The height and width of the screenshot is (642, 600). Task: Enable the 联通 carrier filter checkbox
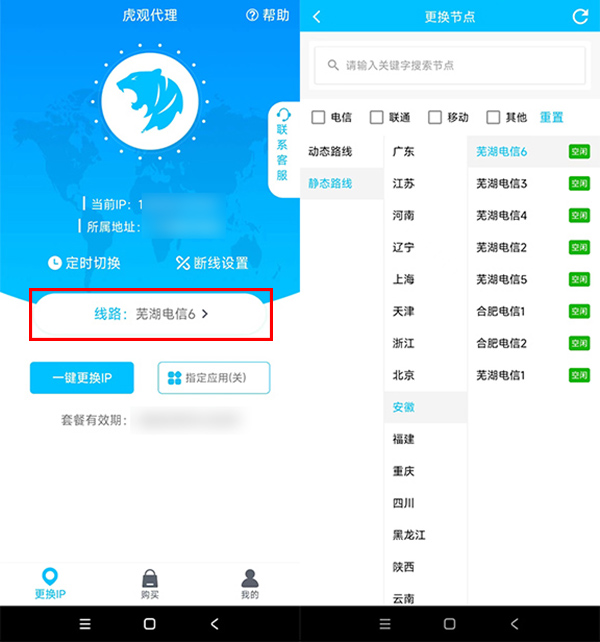coord(377,117)
